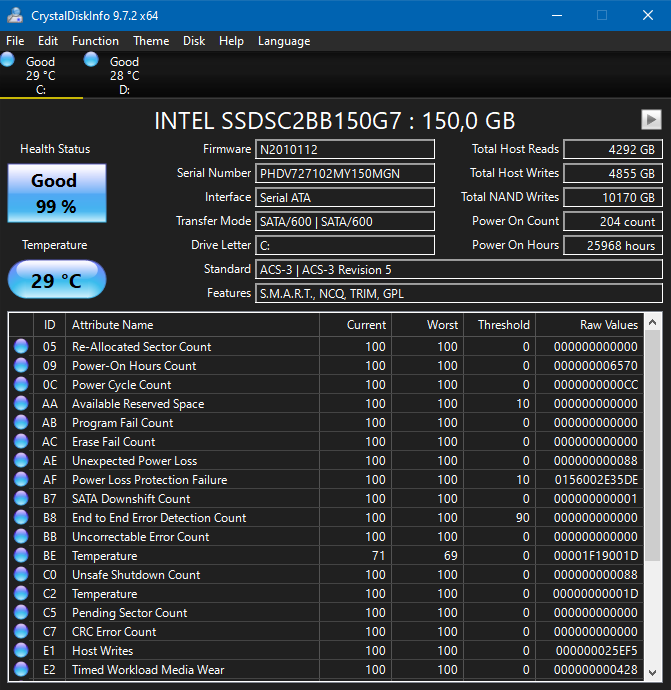Open the Disk menu
Viewport: 671px width, 690px height.
pos(194,41)
